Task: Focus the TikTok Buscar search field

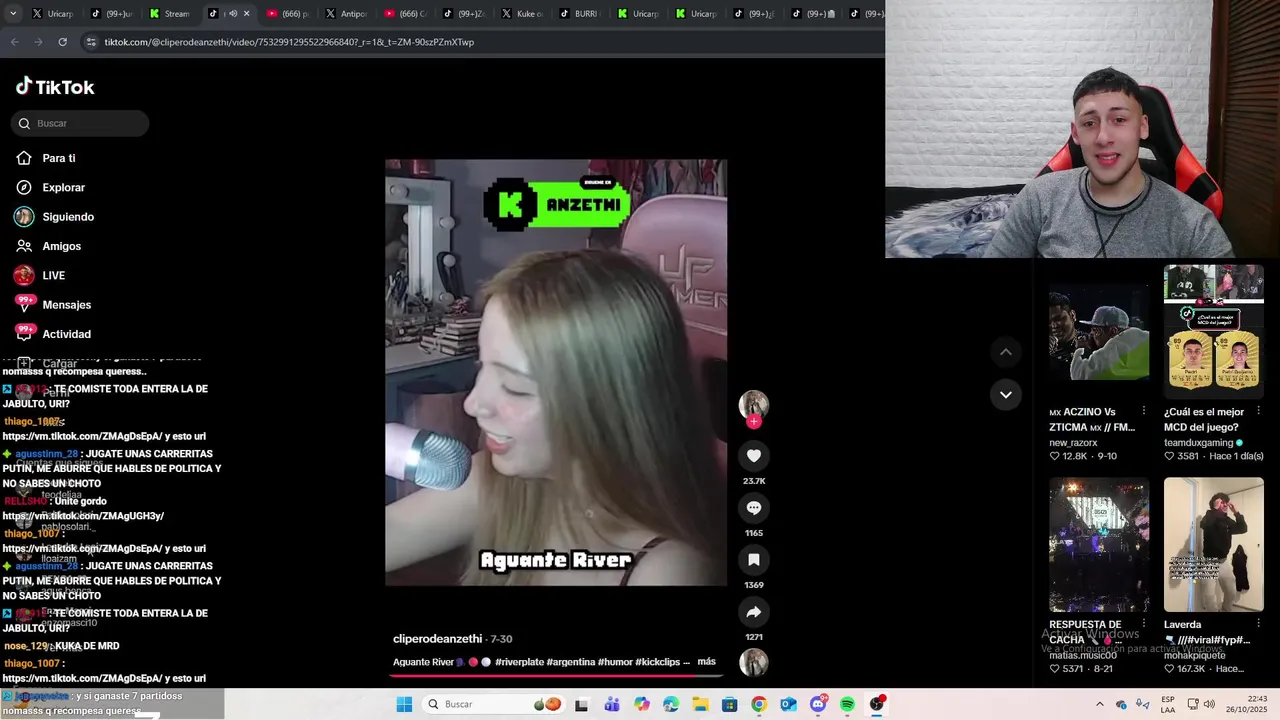Action: click(80, 123)
